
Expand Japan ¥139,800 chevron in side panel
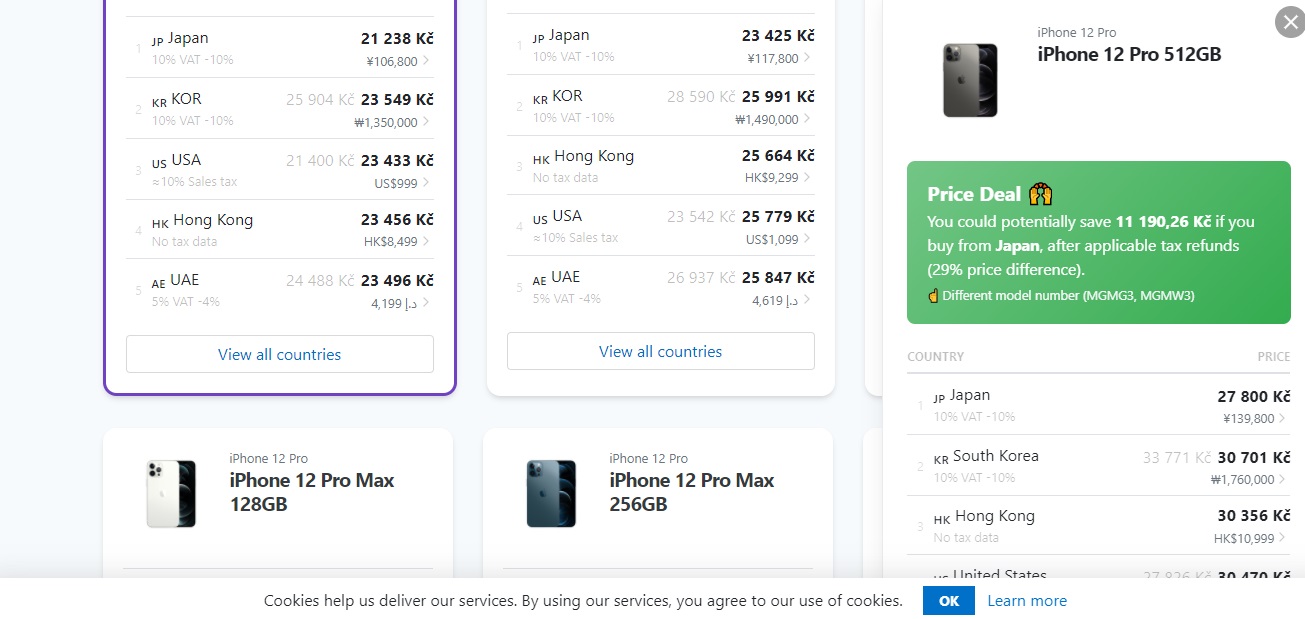1283,419
